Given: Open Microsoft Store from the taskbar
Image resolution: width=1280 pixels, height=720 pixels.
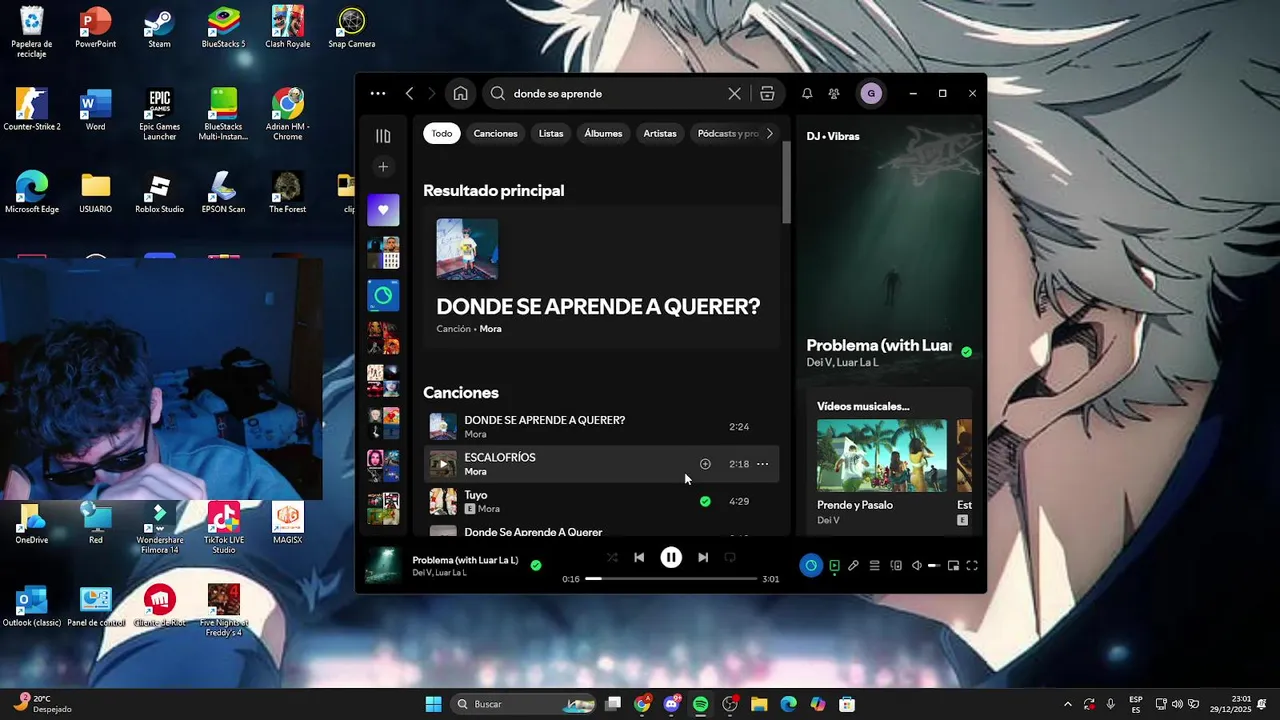Looking at the screenshot, I should 847,704.
